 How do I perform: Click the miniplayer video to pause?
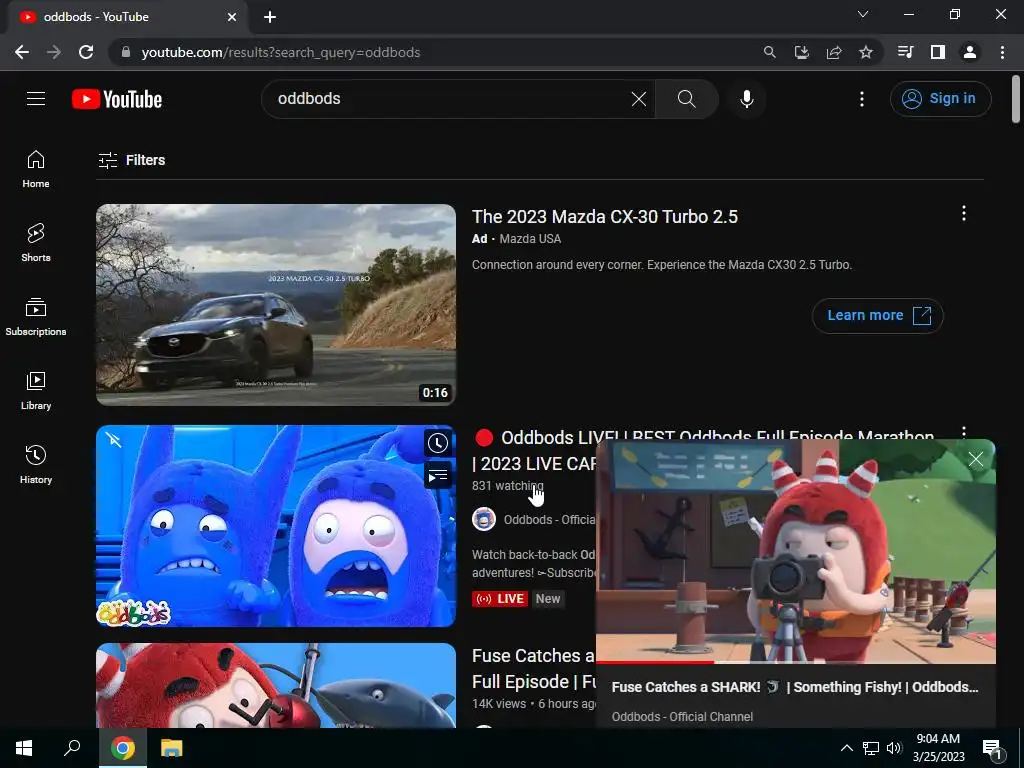coord(795,551)
